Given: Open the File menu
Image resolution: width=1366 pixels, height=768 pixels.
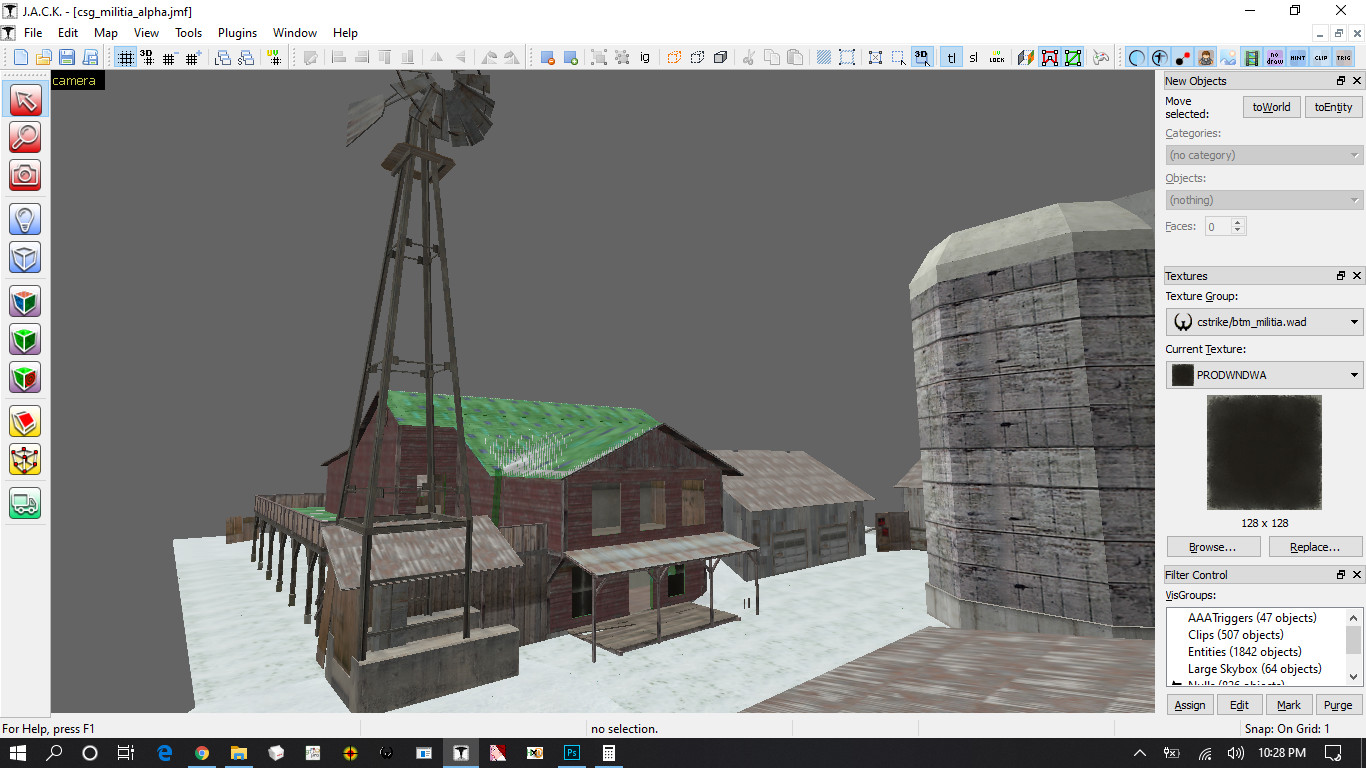Looking at the screenshot, I should (x=33, y=33).
